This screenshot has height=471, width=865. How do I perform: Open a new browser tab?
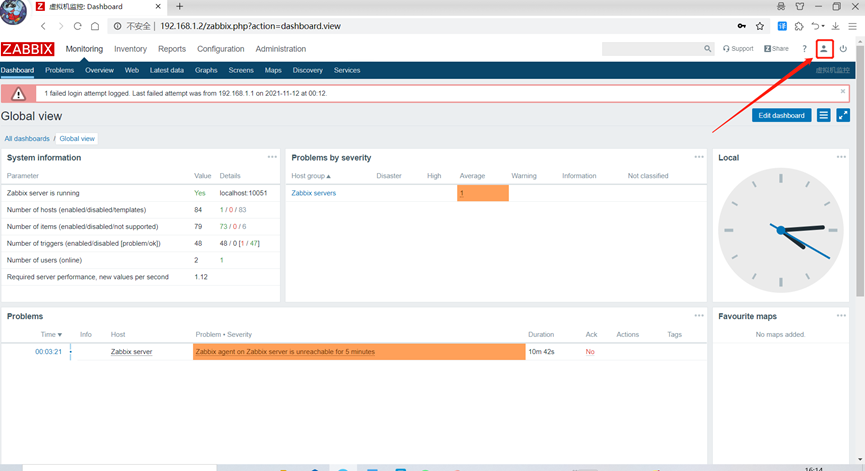pos(179,7)
